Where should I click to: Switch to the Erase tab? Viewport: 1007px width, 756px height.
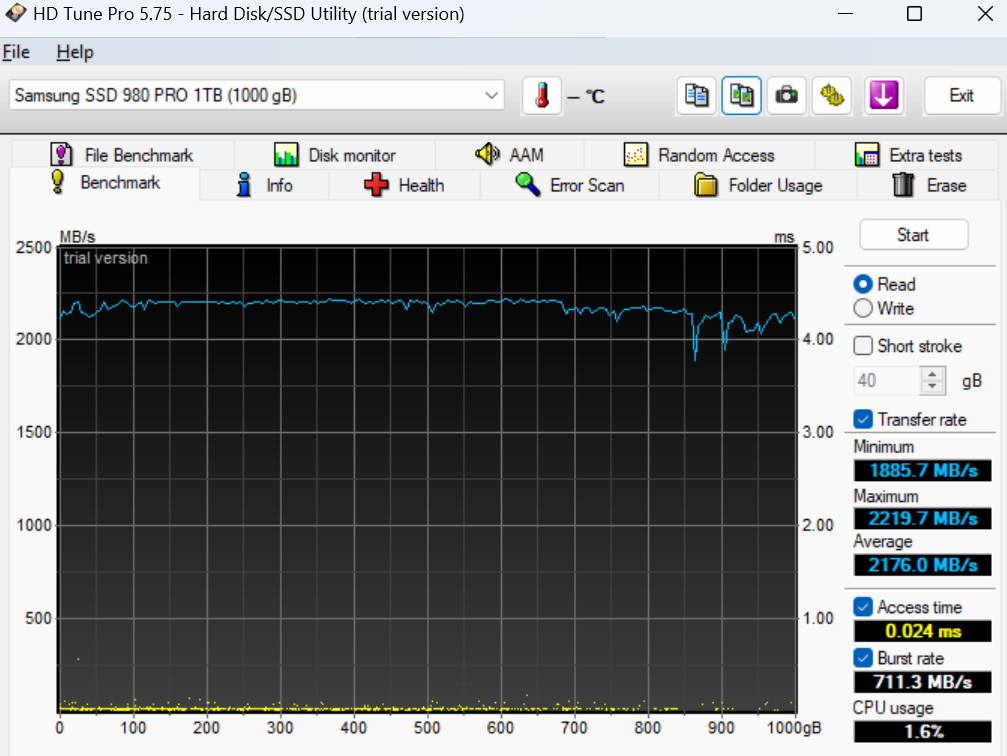click(x=929, y=185)
